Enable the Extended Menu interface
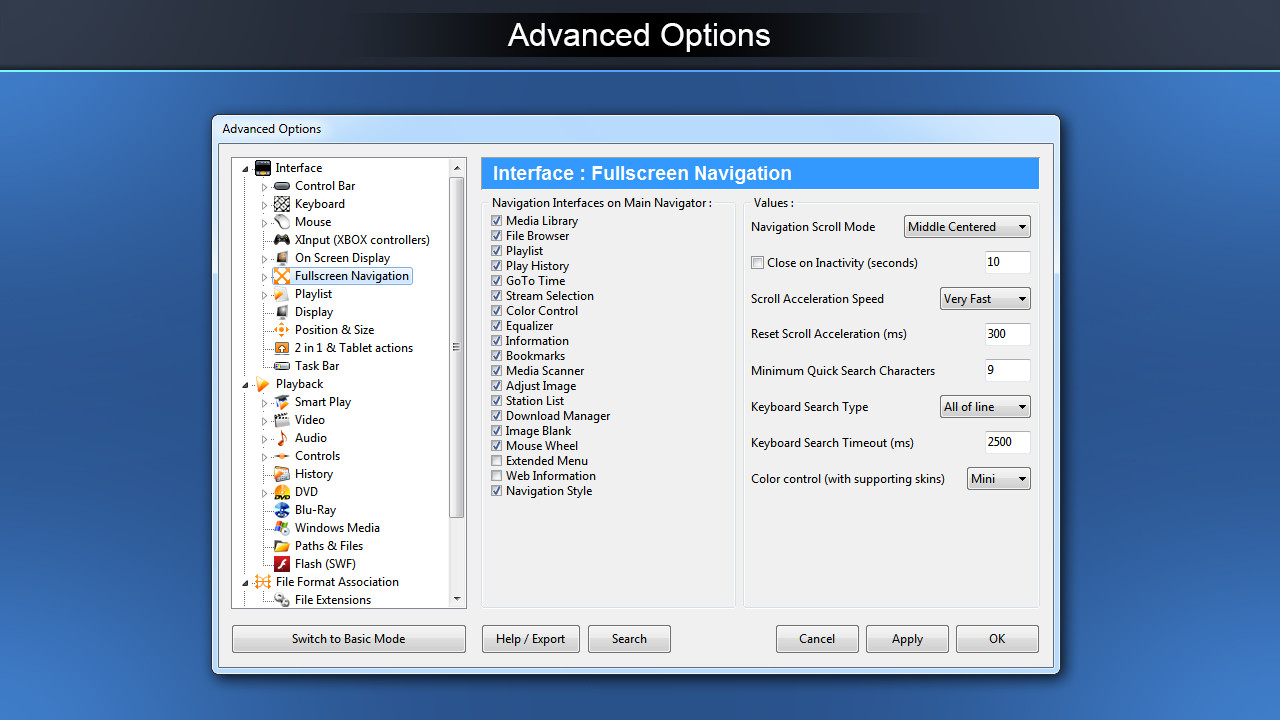This screenshot has width=1280, height=720. (x=496, y=461)
